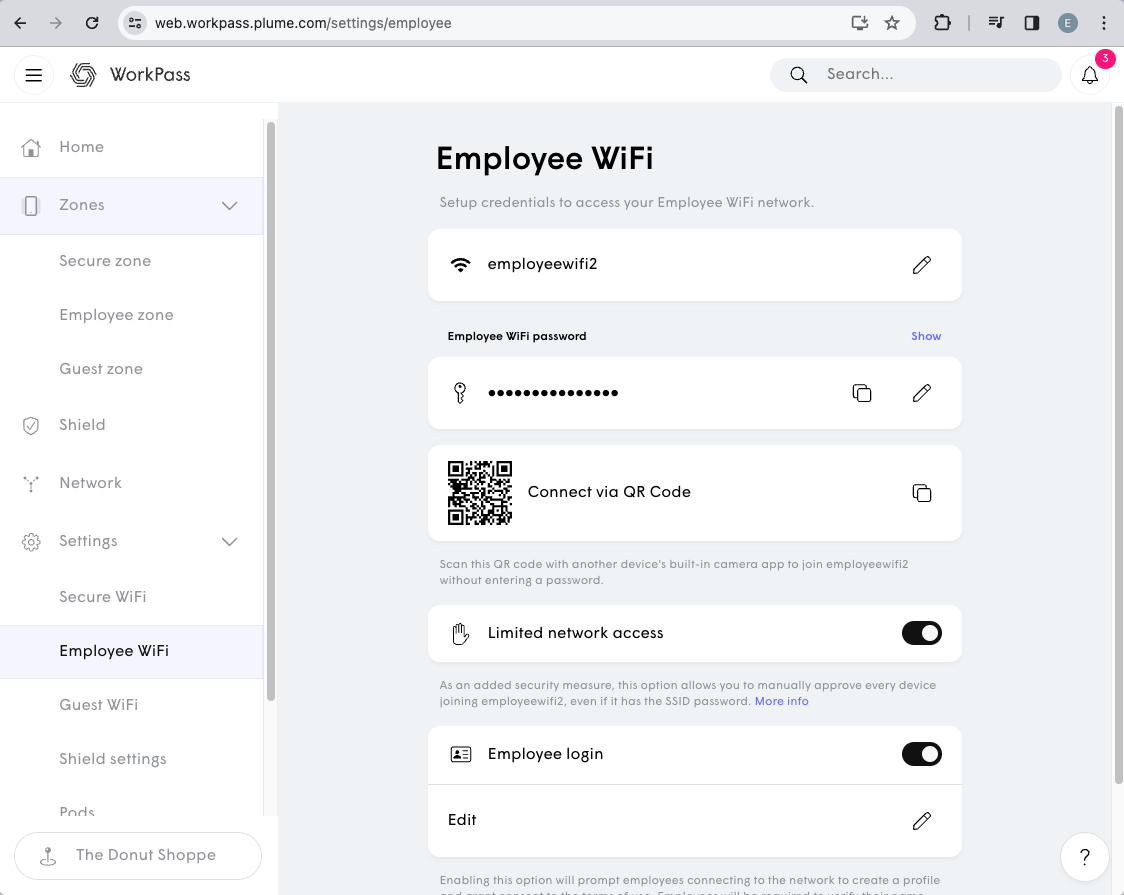This screenshot has width=1124, height=895.
Task: Open notifications bell icon
Action: (1090, 75)
